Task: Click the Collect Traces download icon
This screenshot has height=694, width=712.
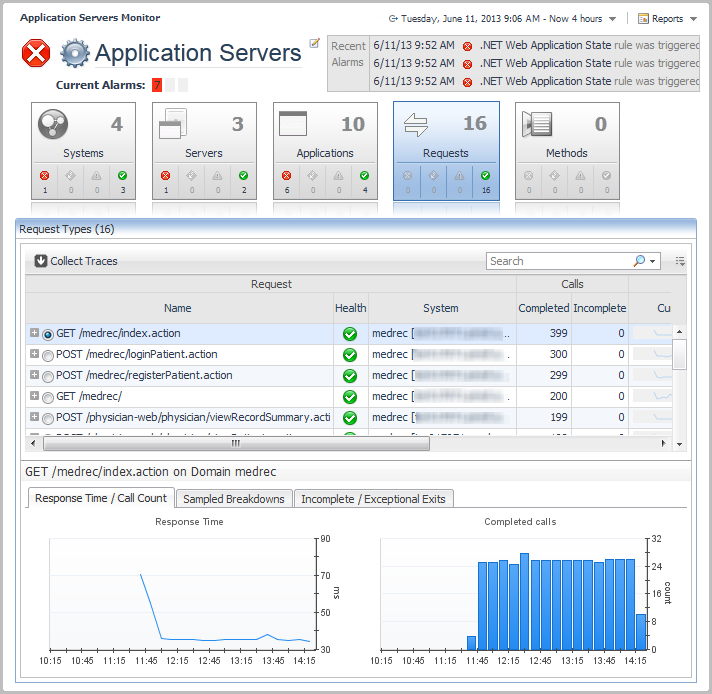Action: tap(41, 261)
